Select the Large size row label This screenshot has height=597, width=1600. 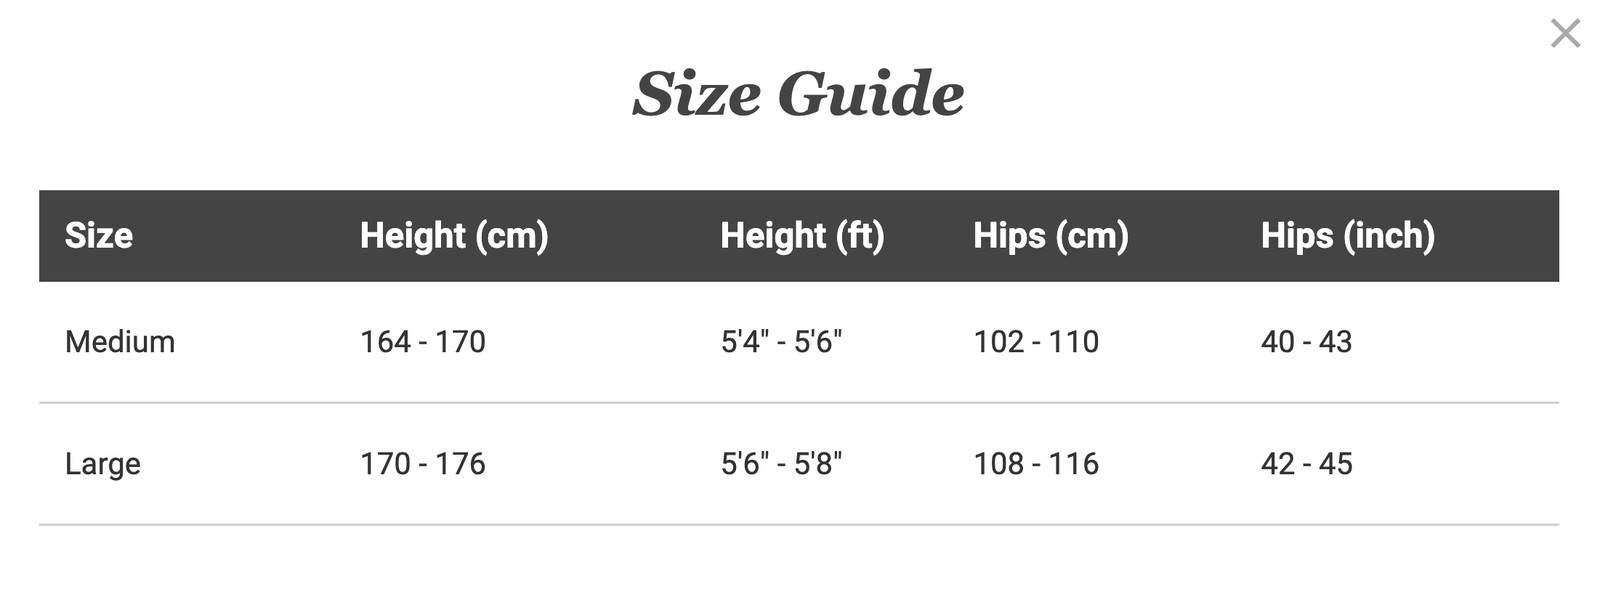pyautogui.click(x=103, y=464)
